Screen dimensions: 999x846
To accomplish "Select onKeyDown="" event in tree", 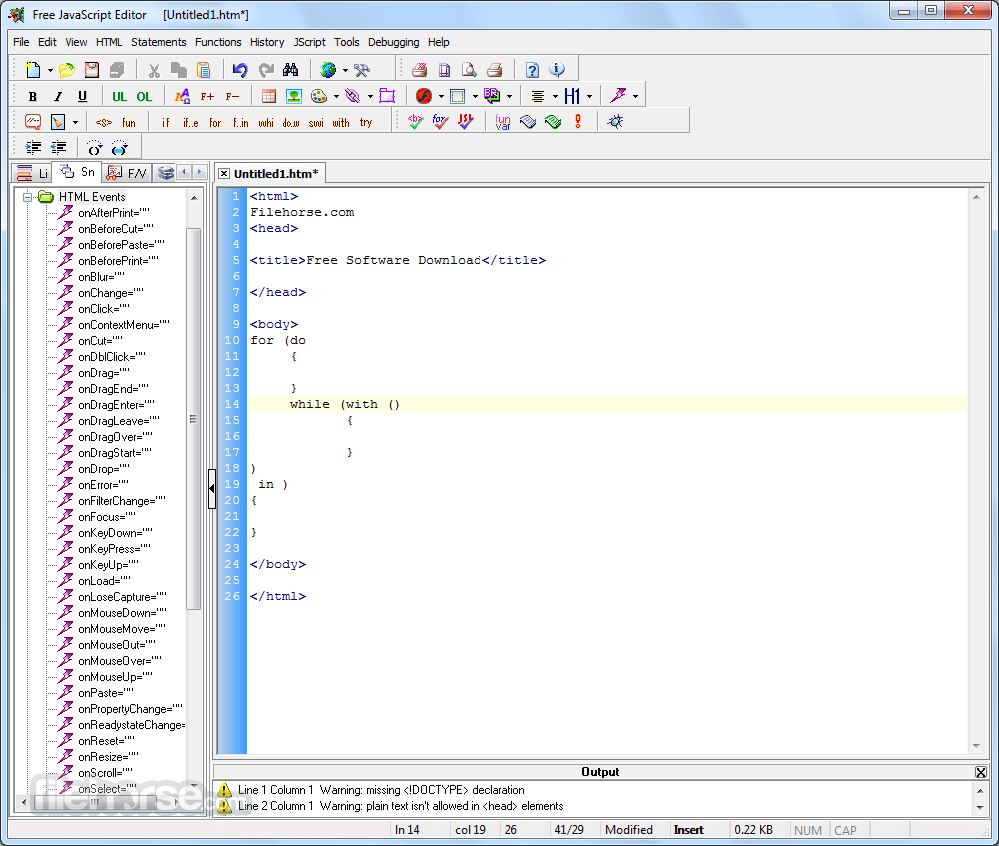I will click(115, 533).
